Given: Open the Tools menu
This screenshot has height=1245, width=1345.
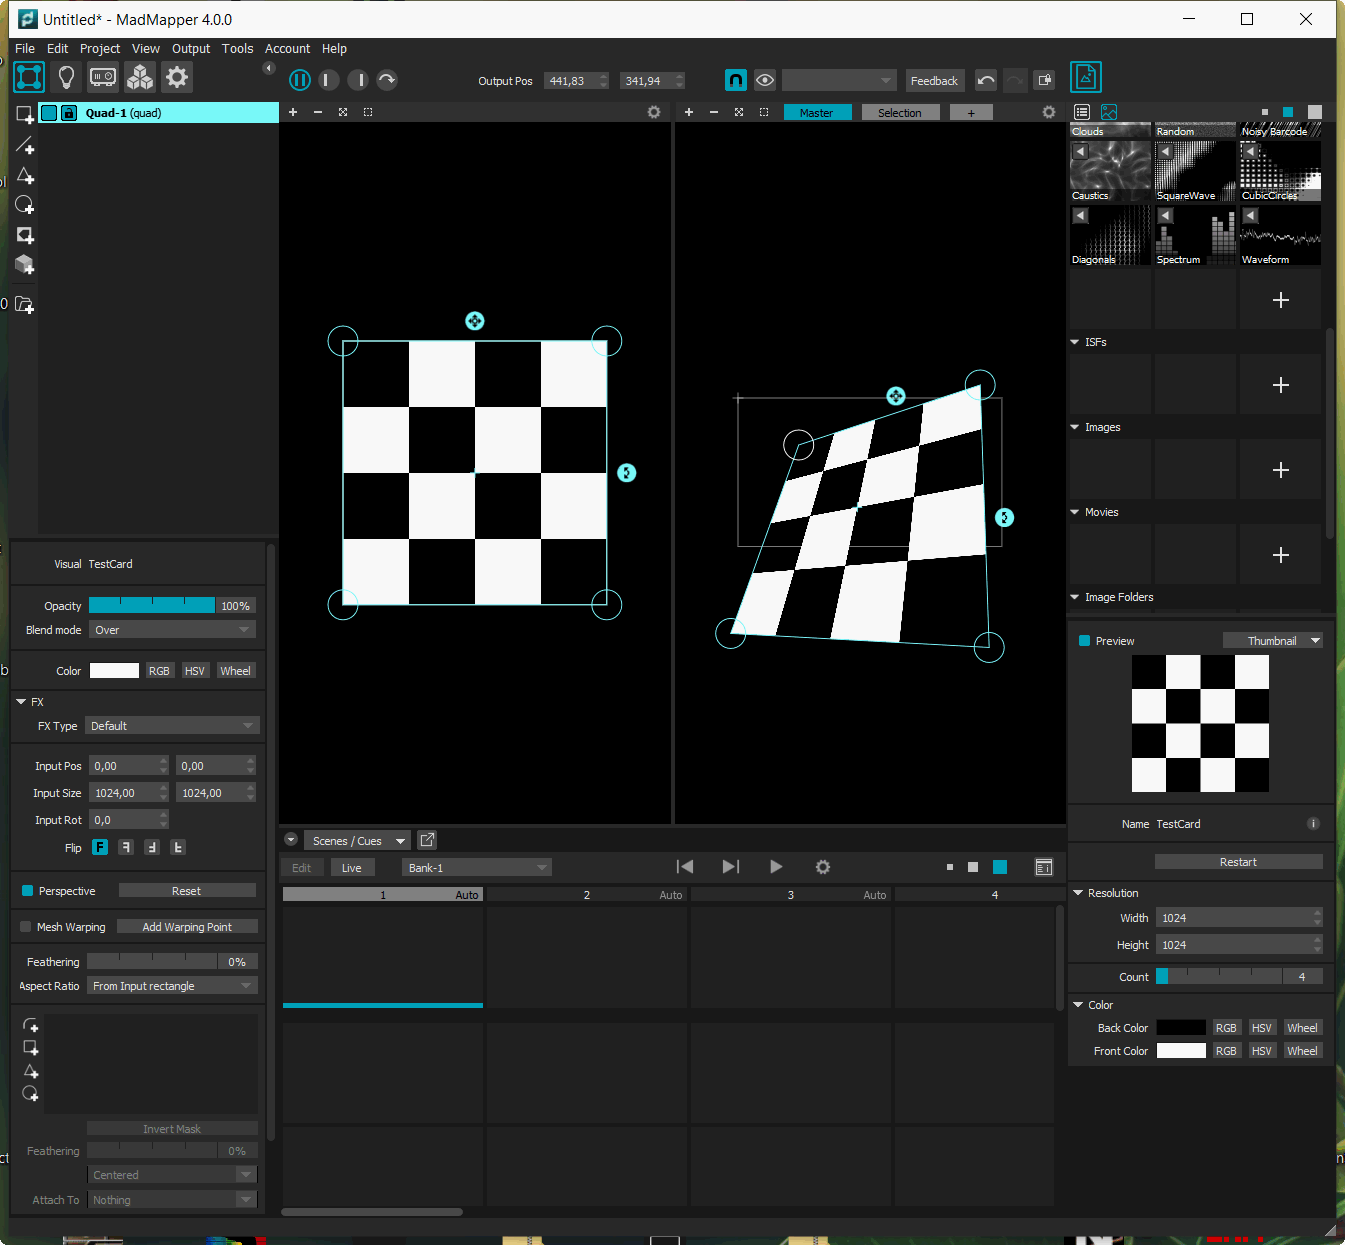Looking at the screenshot, I should 237,48.
